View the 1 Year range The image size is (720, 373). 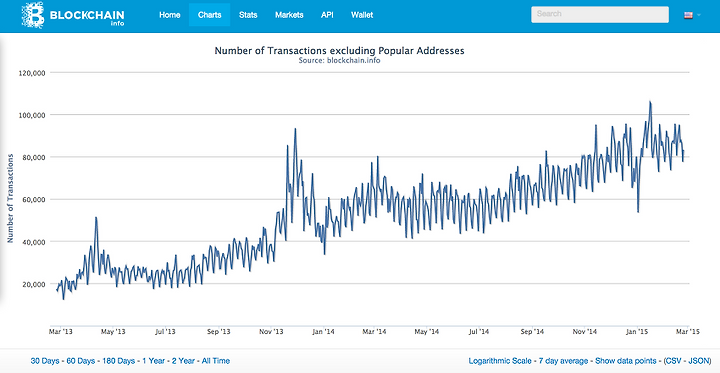click(153, 361)
